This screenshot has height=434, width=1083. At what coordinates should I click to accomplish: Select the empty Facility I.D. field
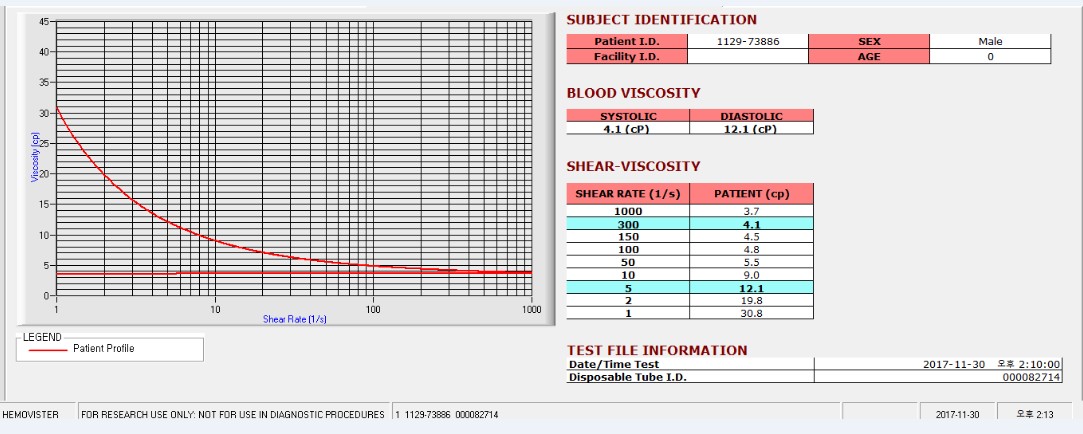point(748,57)
